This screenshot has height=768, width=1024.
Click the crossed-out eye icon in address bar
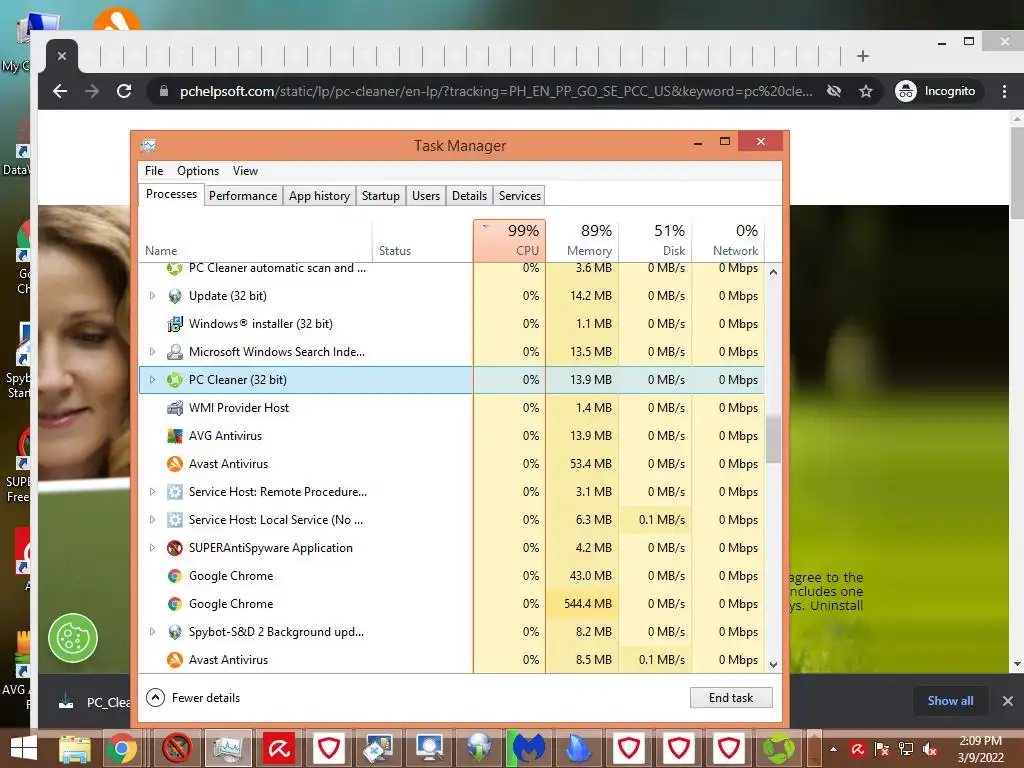(834, 91)
